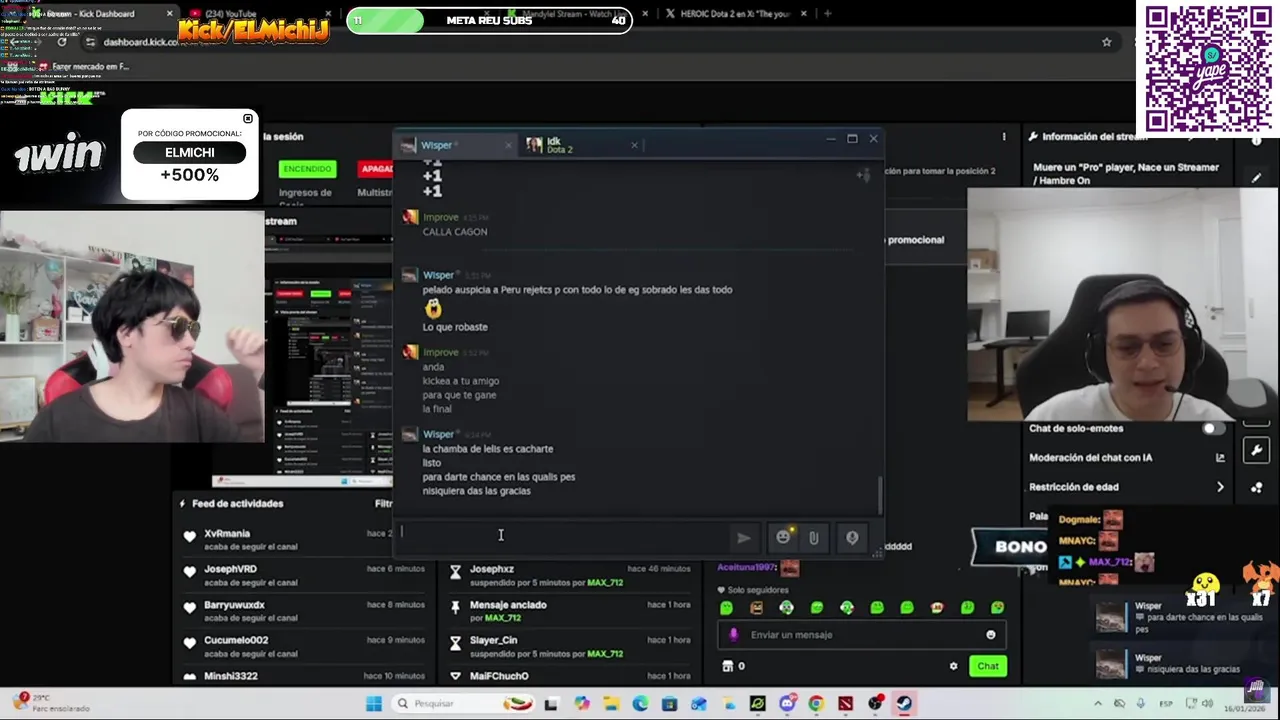The height and width of the screenshot is (720, 1280).
Task: Toggle Chat de solo-emotes switch
Action: (x=1212, y=428)
